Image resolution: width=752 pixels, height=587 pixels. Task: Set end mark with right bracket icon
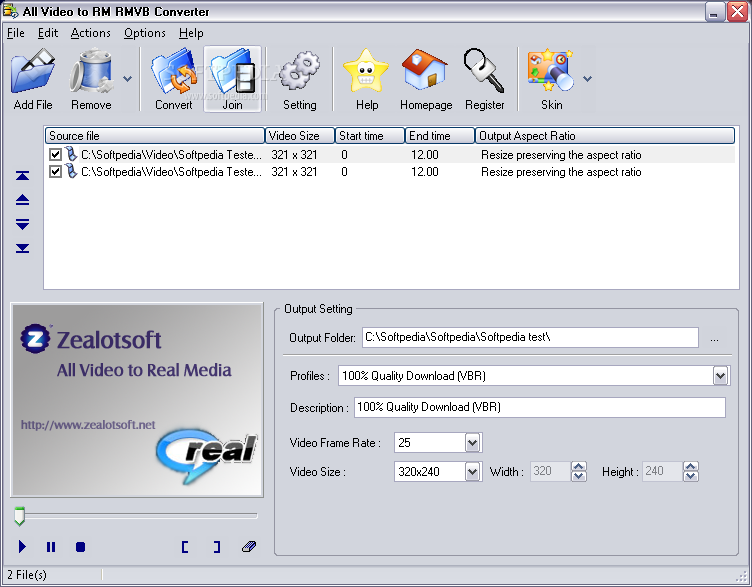coord(217,547)
